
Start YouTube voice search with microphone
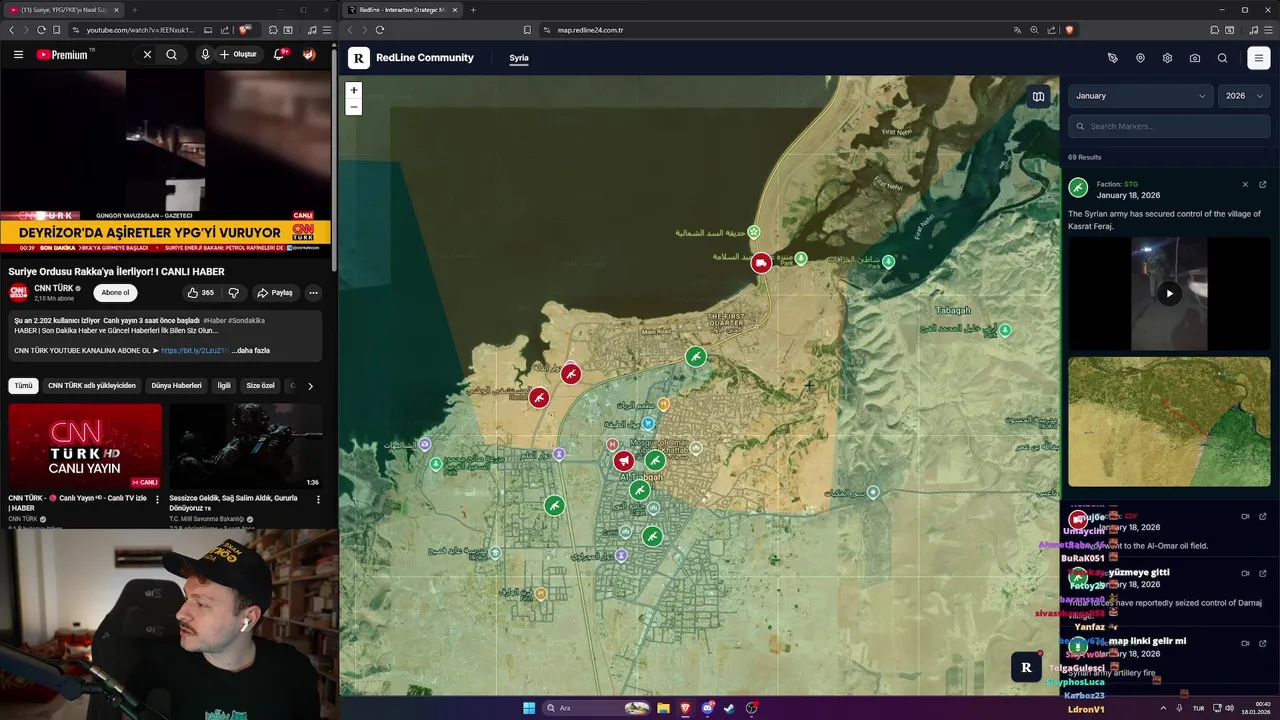tap(205, 54)
